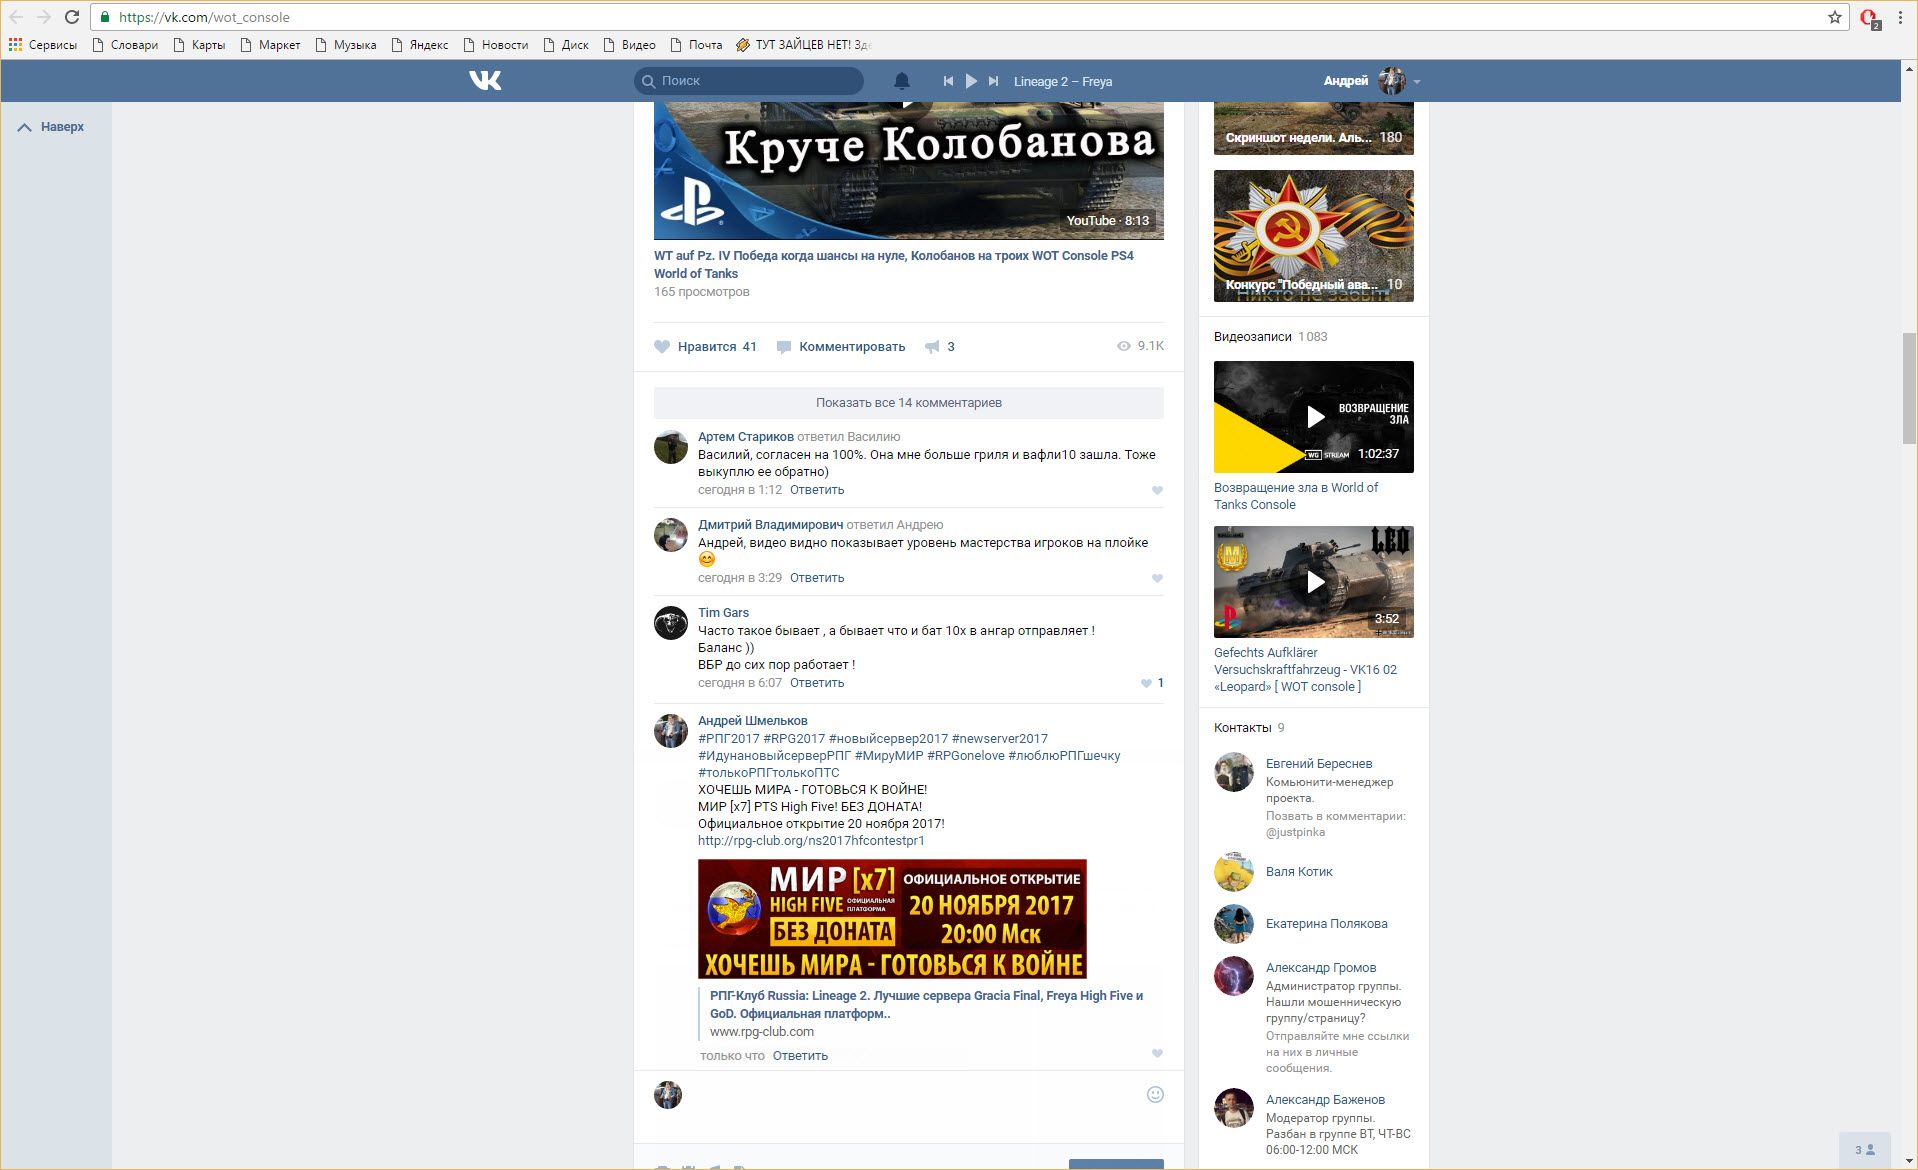Click the VK logo in header

(x=485, y=81)
